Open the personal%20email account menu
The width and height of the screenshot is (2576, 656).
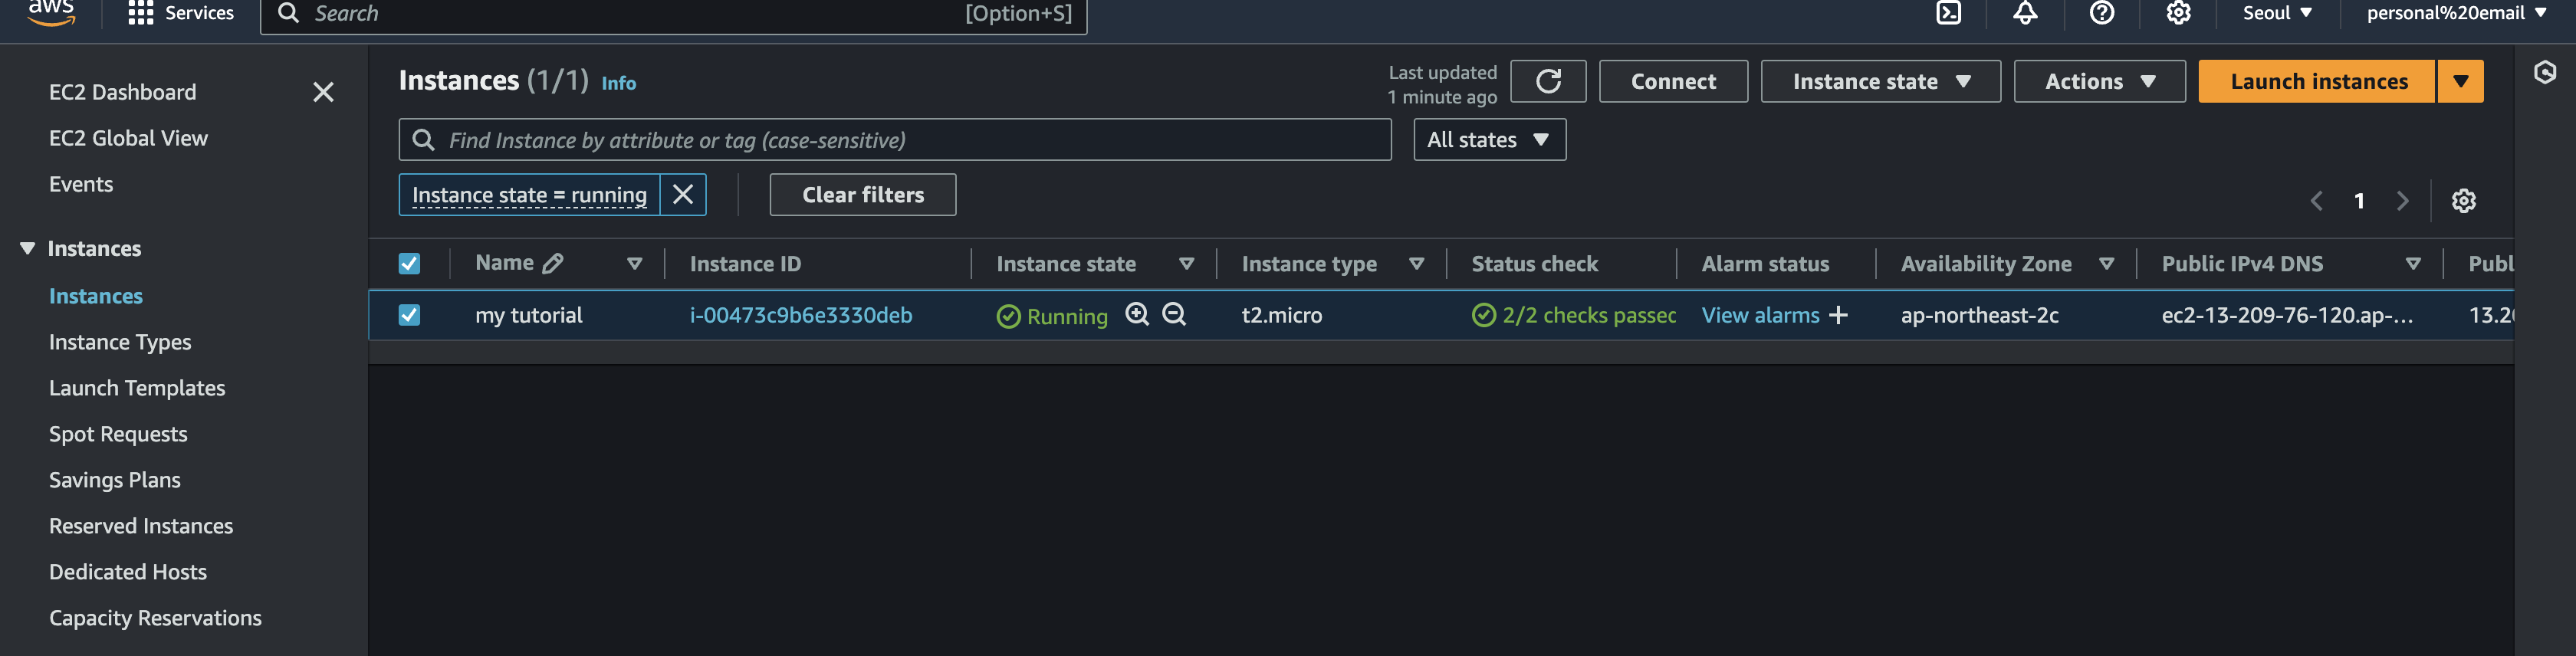click(2456, 13)
